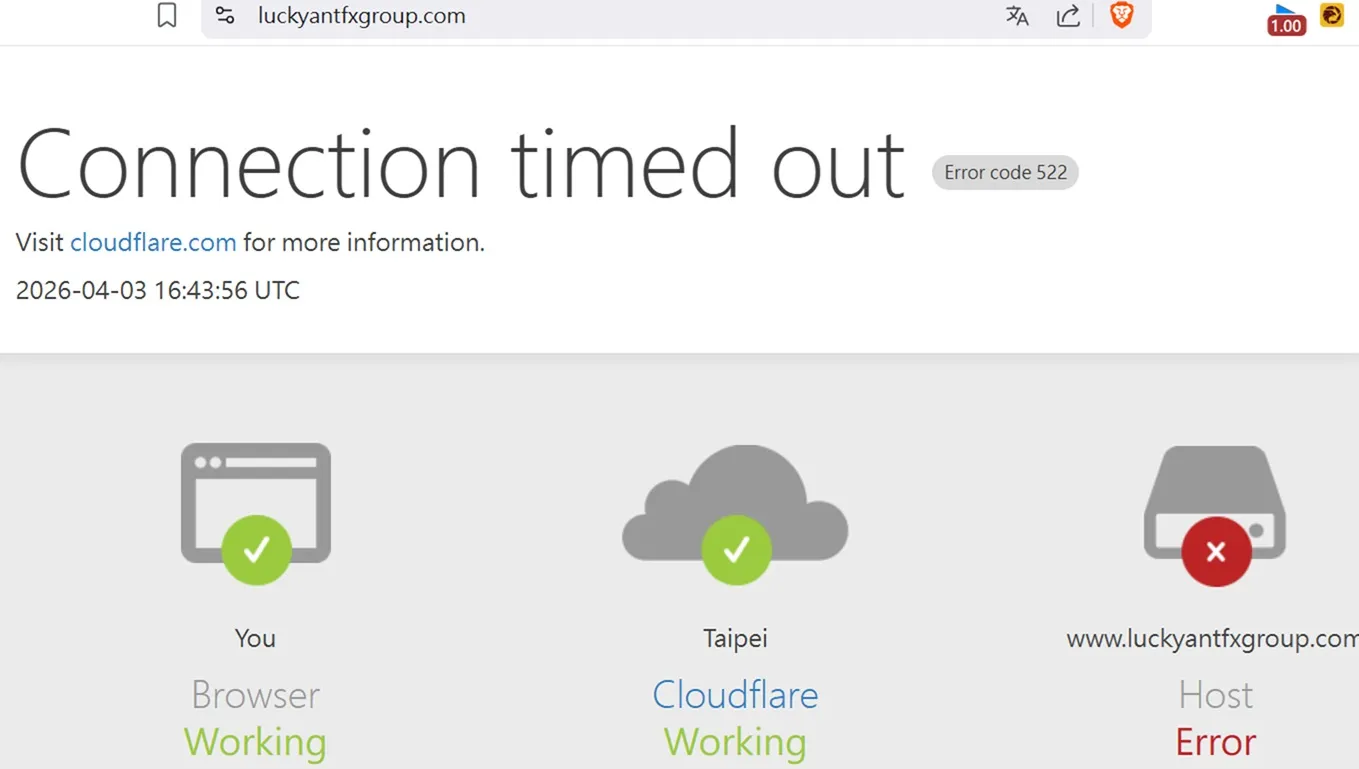Click the red Error status text
Image resolution: width=1359 pixels, height=769 pixels.
pyautogui.click(x=1215, y=742)
